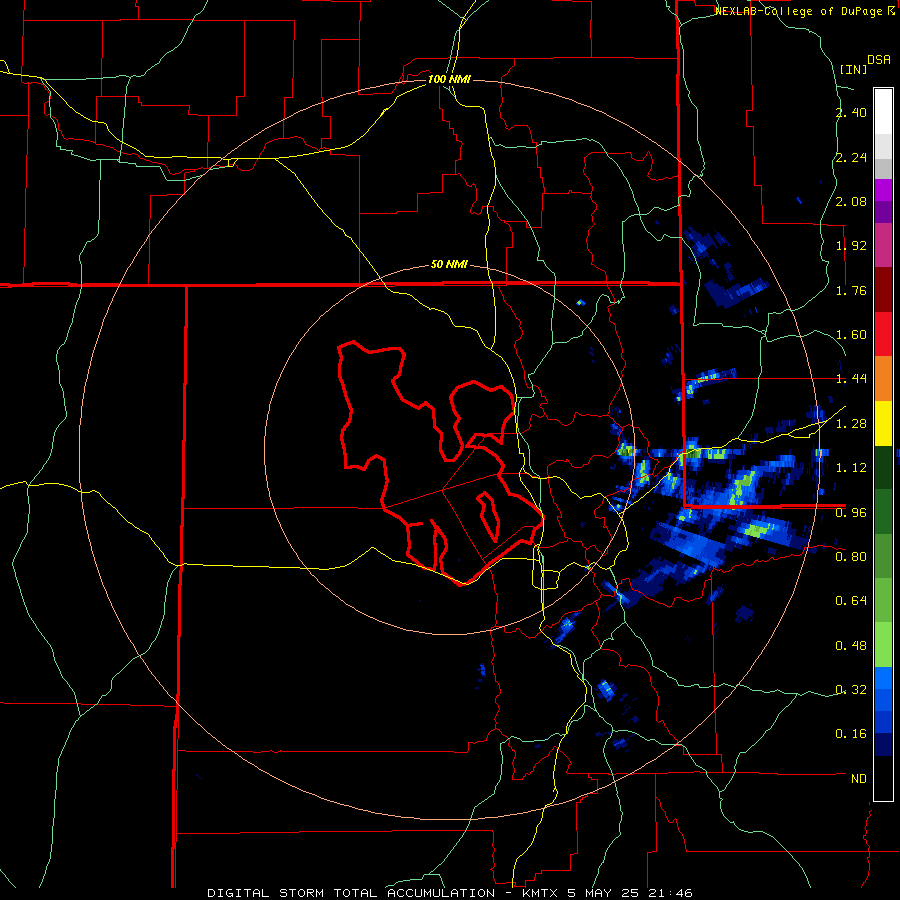Viewport: 900px width, 900px height.
Task: Click the DSA product label
Action: pos(879,60)
